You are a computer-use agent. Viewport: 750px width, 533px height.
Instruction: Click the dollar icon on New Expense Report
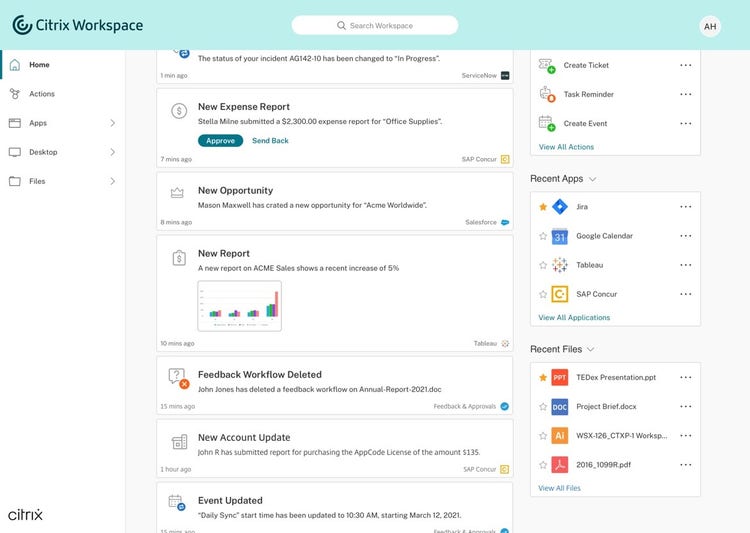point(179,111)
